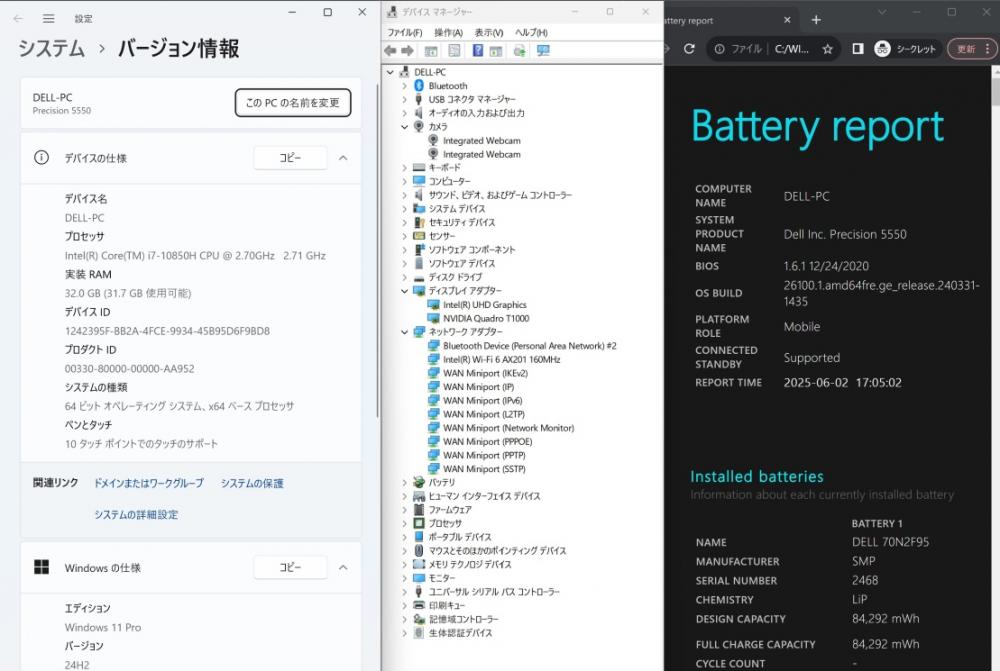Click the システム breadcrumb in Settings
The height and width of the screenshot is (671, 1000).
(52, 48)
